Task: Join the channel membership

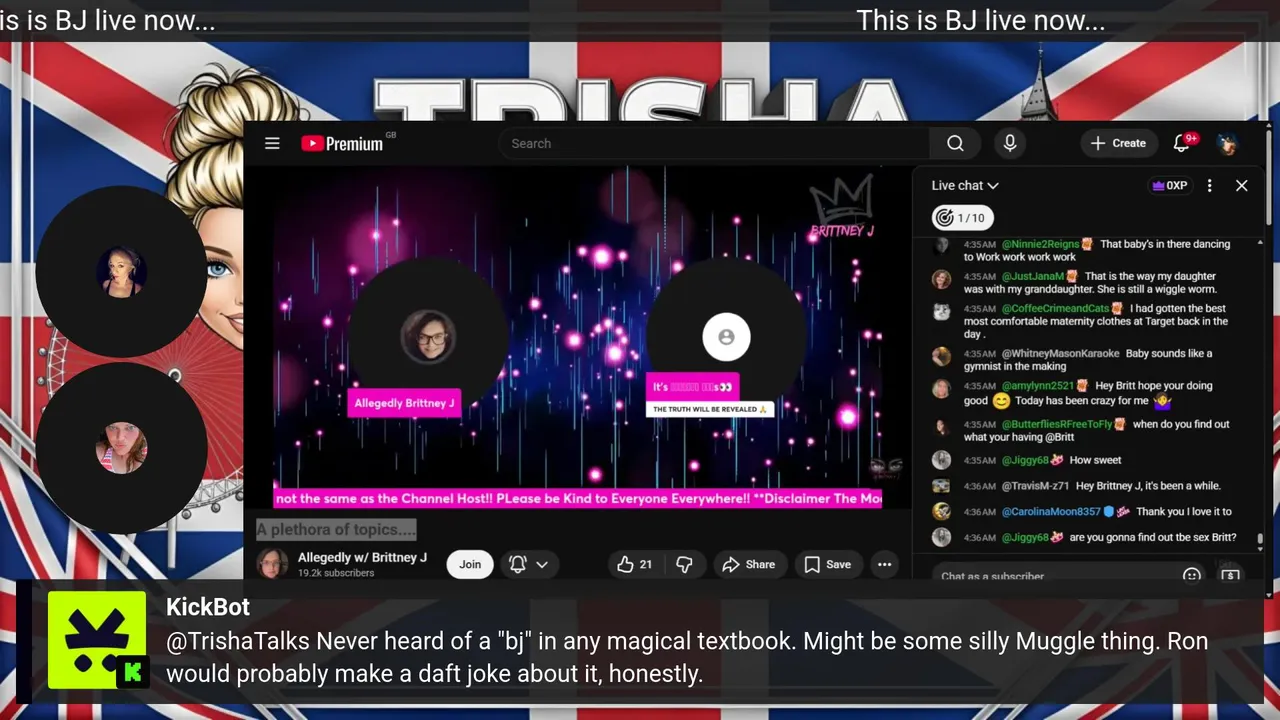Action: [x=470, y=564]
